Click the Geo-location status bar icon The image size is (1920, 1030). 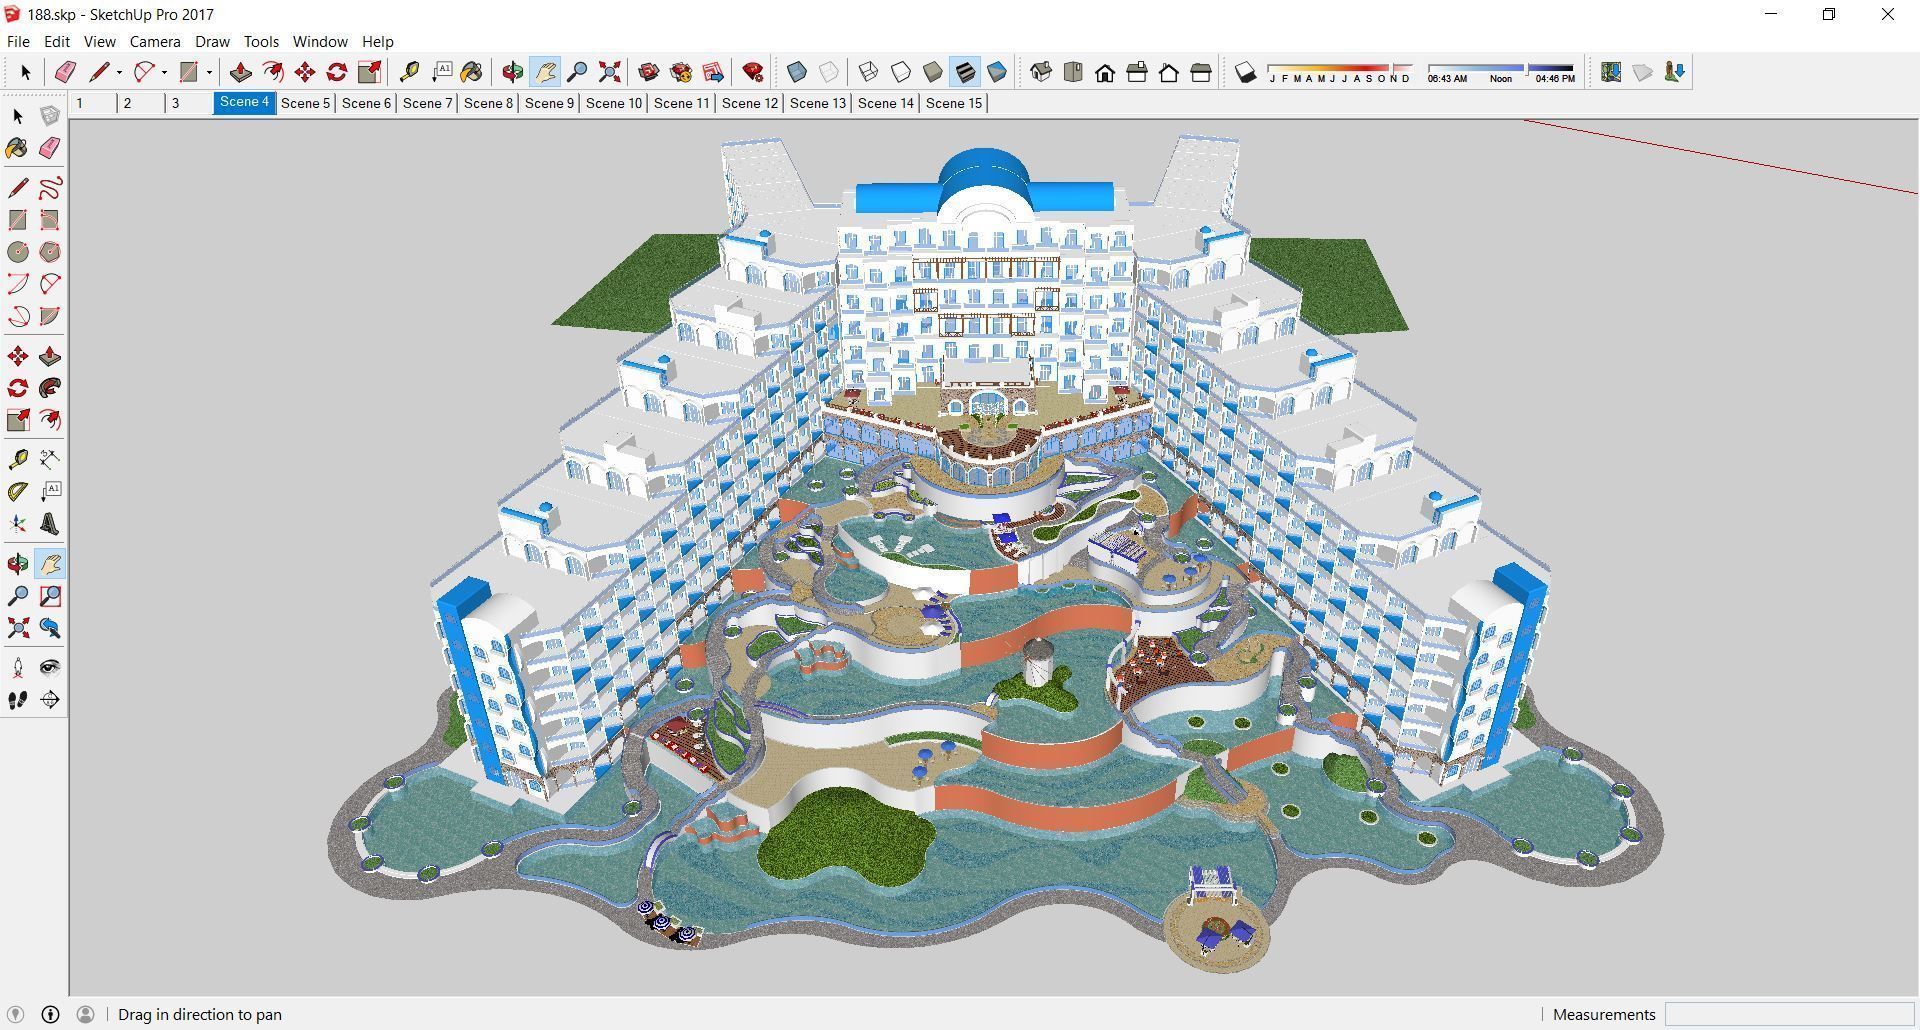pyautogui.click(x=15, y=1014)
